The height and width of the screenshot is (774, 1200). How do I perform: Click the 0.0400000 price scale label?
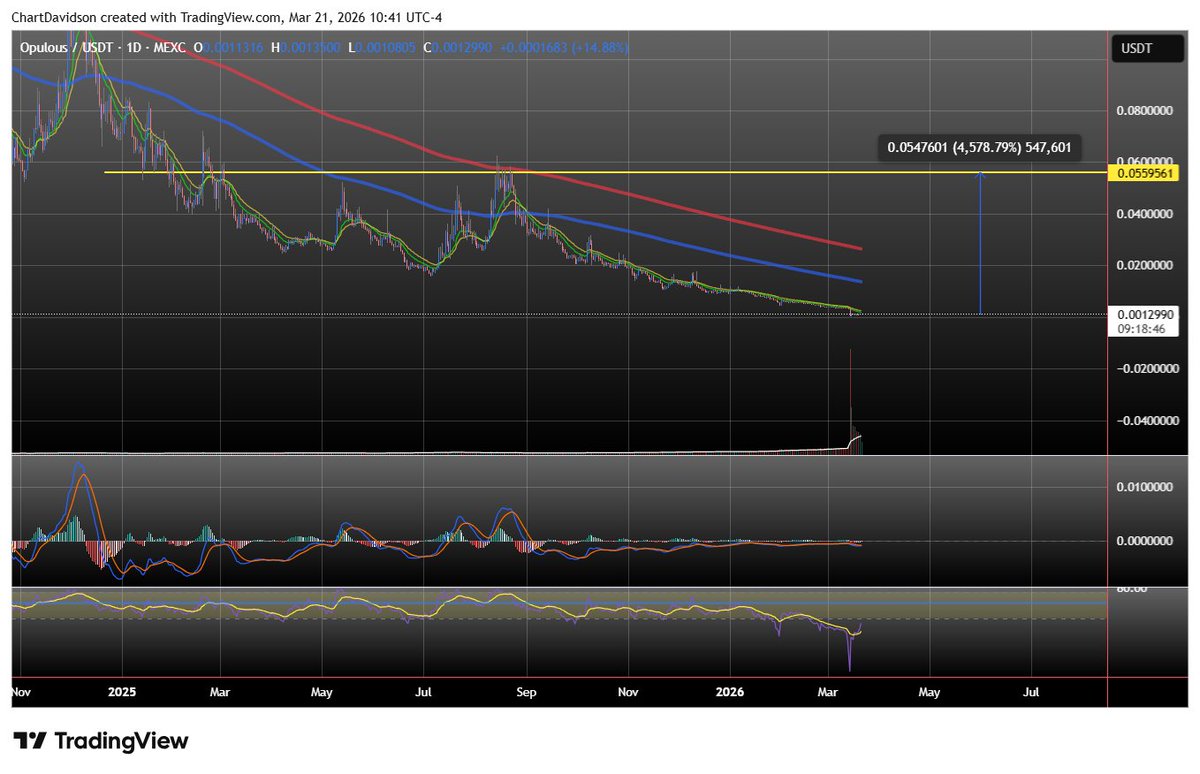(1146, 212)
